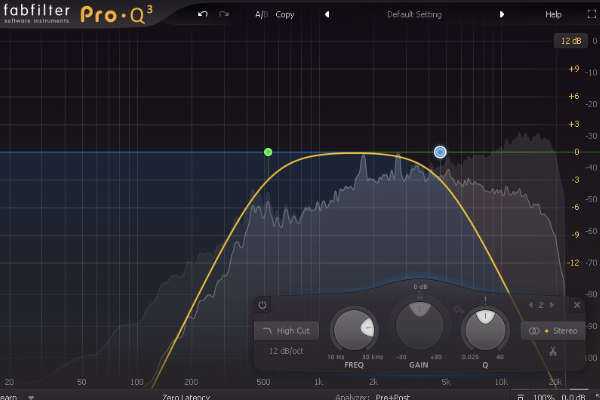Select the blue high cut band node
The height and width of the screenshot is (400, 600).
440,152
